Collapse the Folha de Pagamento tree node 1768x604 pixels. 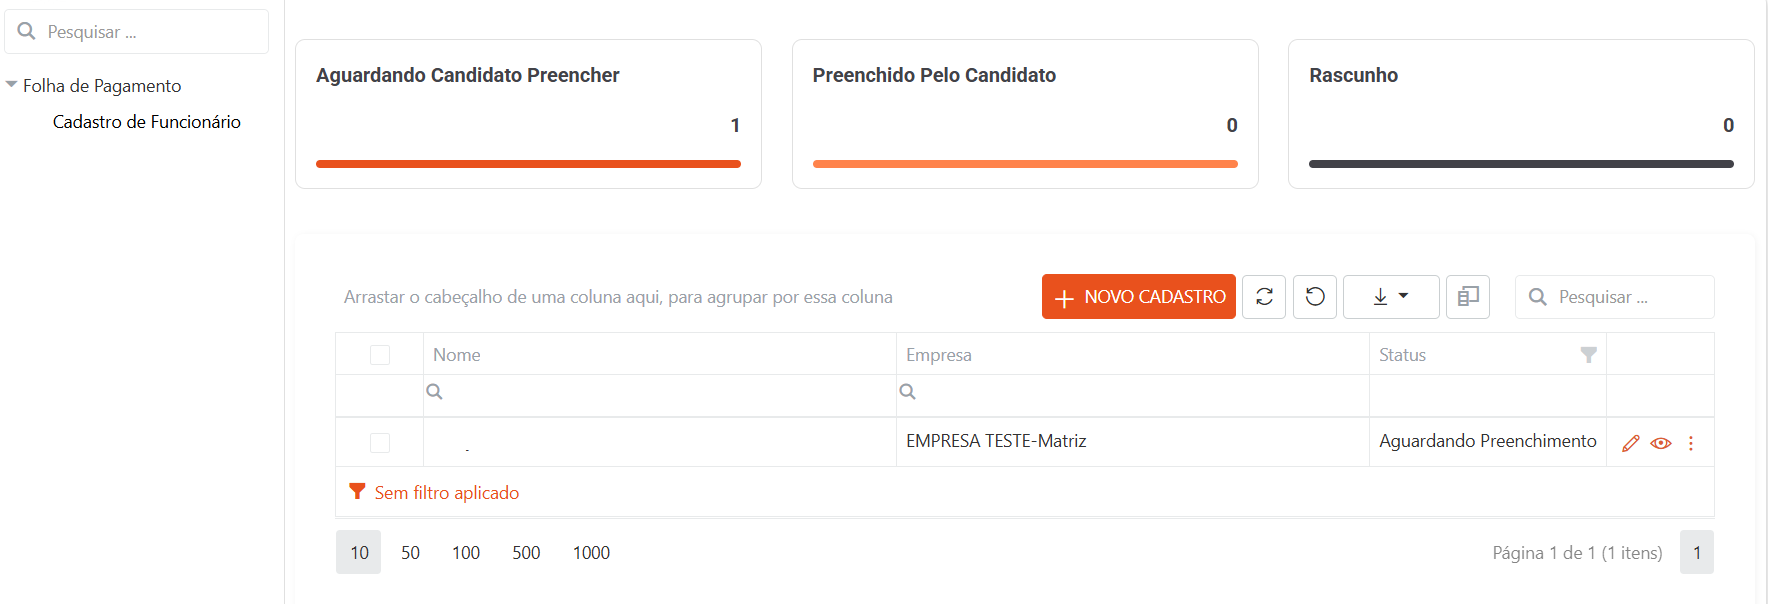(12, 85)
